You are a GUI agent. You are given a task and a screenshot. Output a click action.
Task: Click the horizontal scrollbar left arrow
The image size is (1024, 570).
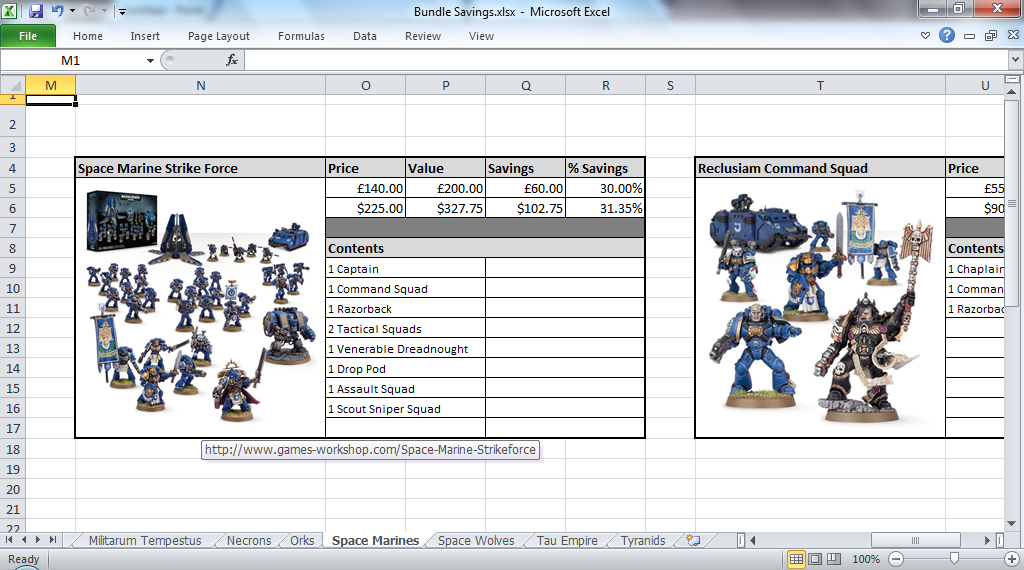coord(752,540)
